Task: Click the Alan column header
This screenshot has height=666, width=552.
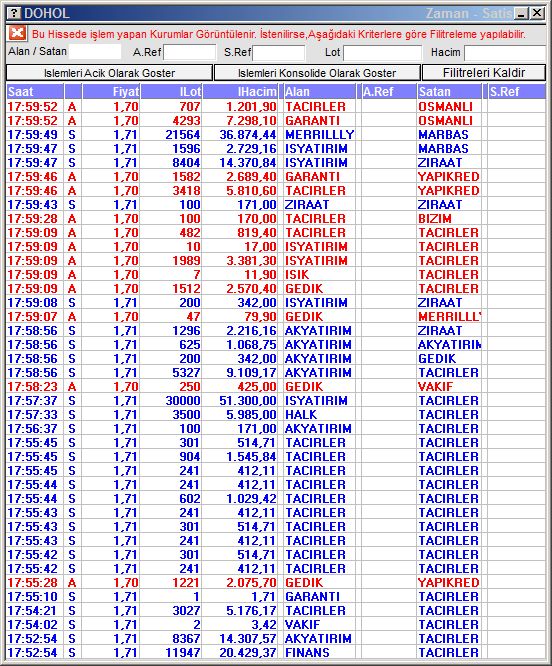Action: (319, 92)
